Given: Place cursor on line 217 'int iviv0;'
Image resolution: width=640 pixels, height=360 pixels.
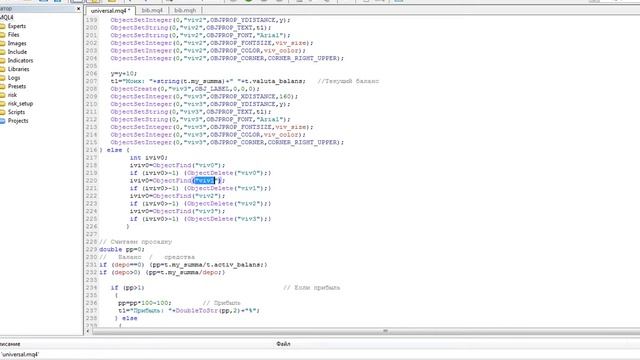Looking at the screenshot, I should coord(149,158).
